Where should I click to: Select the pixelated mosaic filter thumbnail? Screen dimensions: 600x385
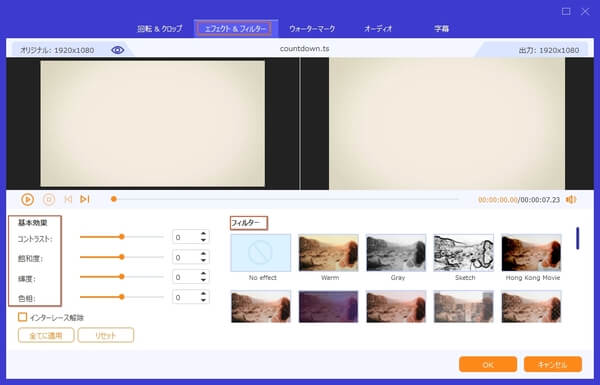coord(464,307)
